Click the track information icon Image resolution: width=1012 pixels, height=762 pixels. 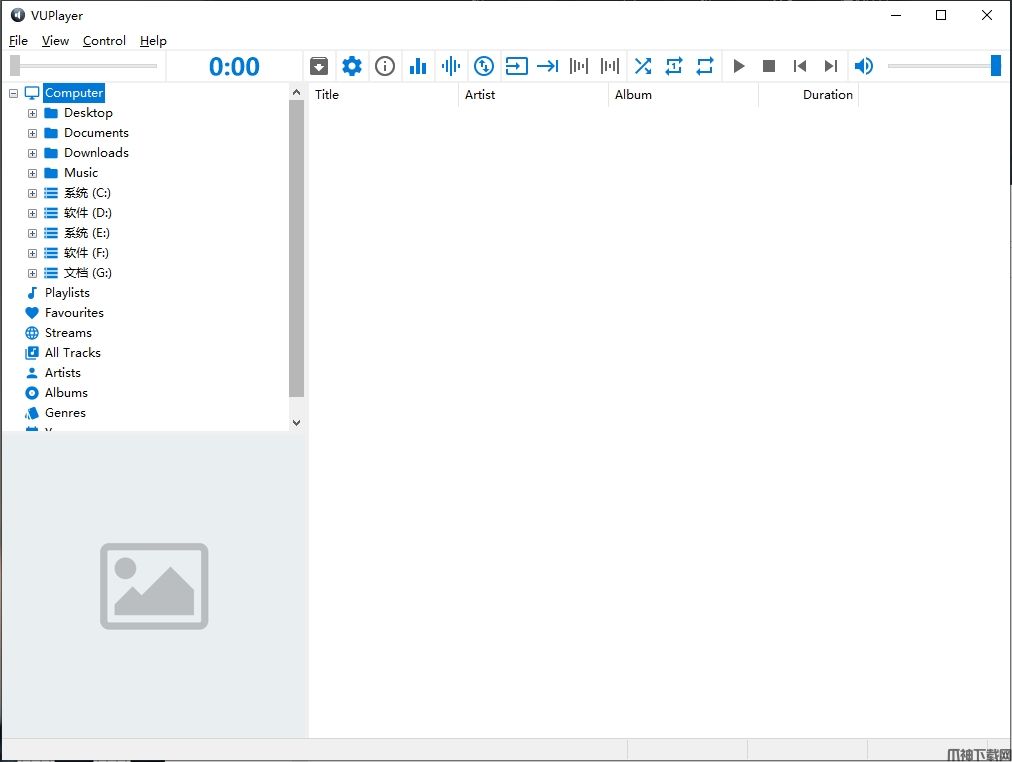tap(385, 66)
